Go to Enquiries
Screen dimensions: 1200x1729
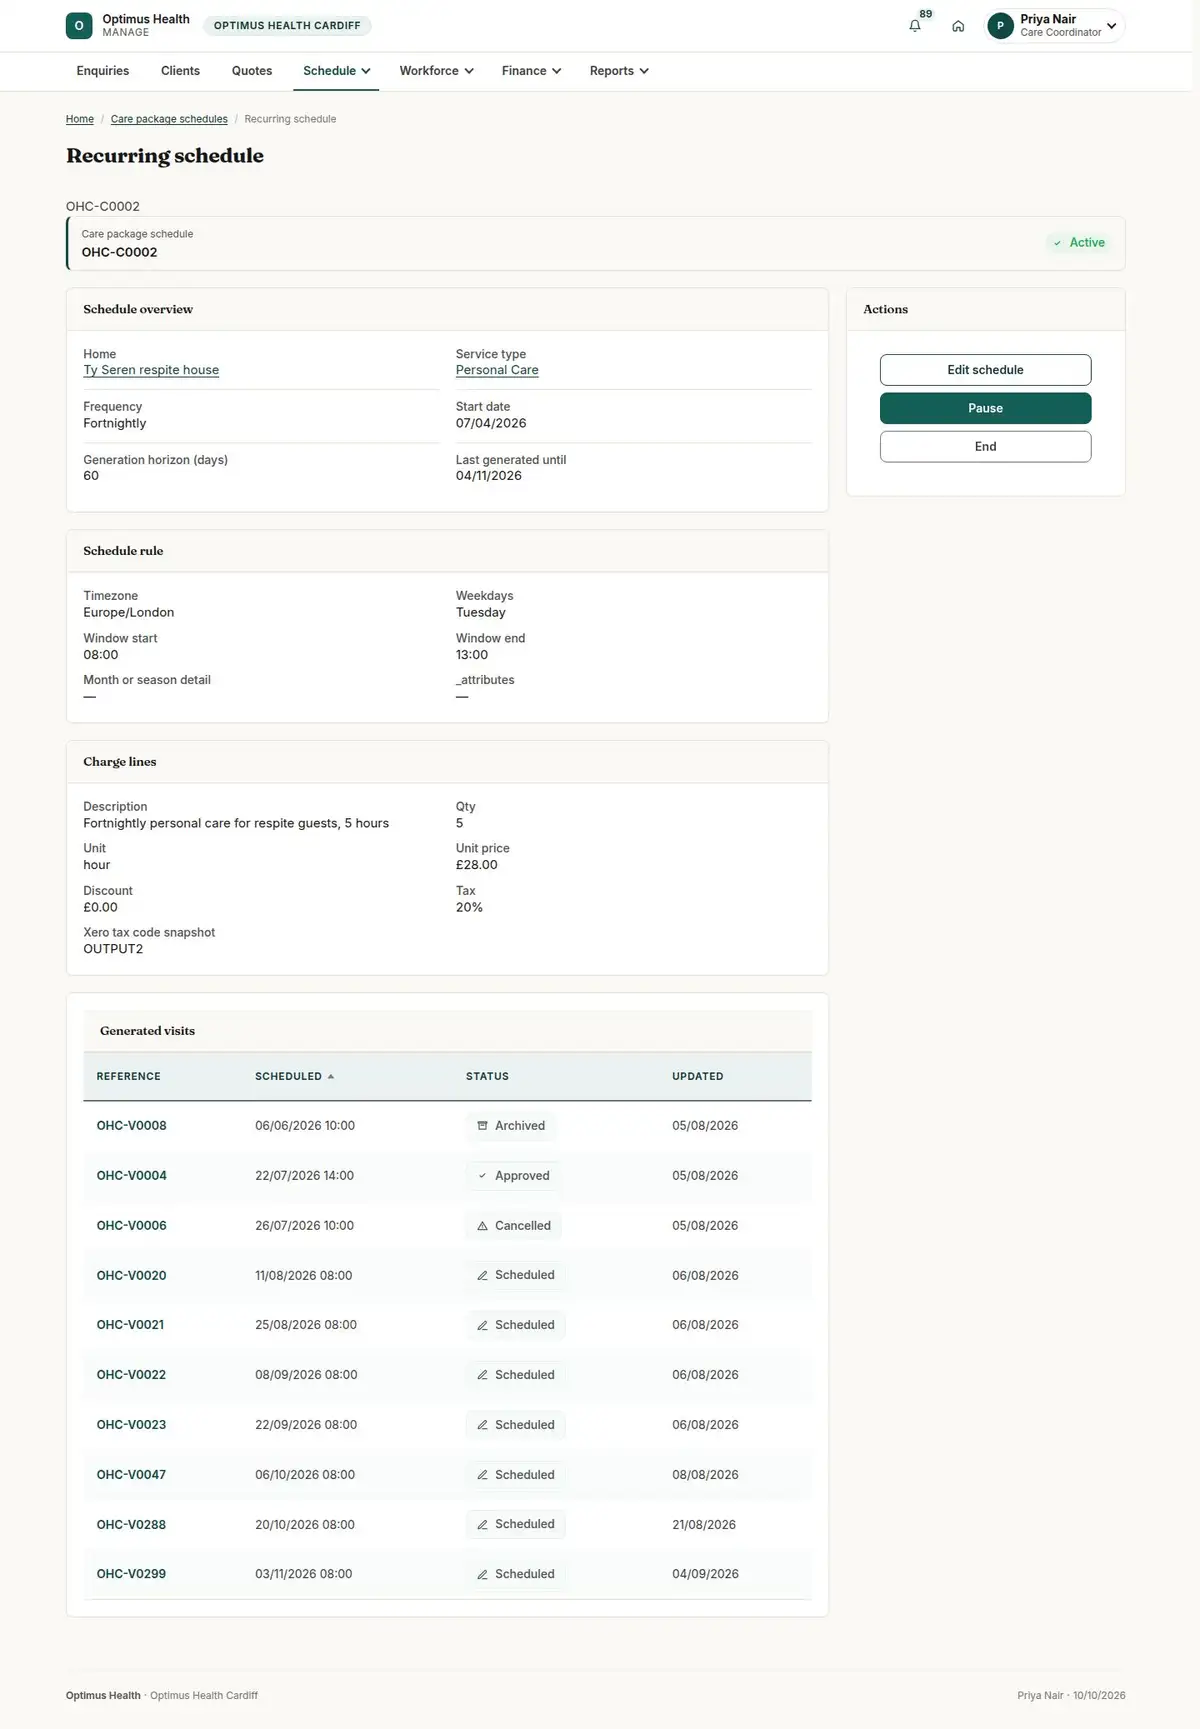(103, 71)
